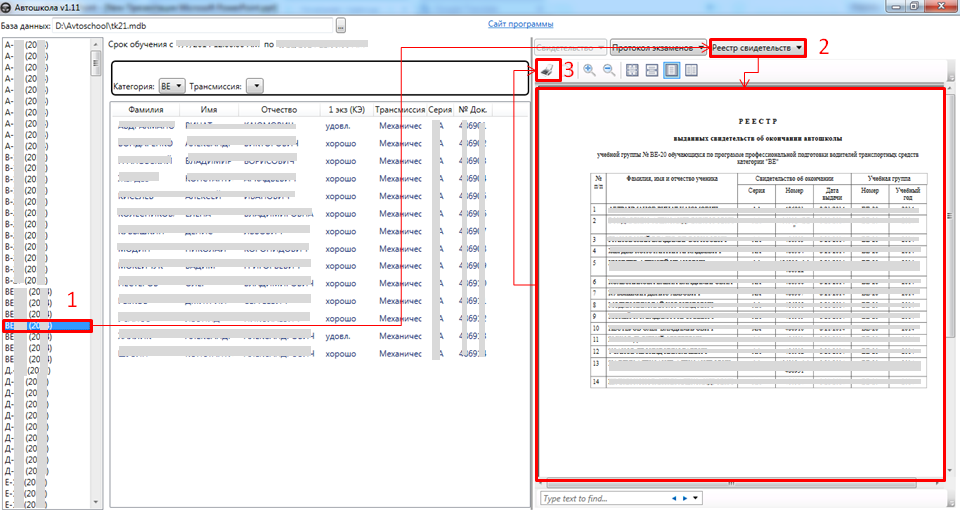Click the 'Type text to find' field
960x510 pixels.
click(600, 497)
